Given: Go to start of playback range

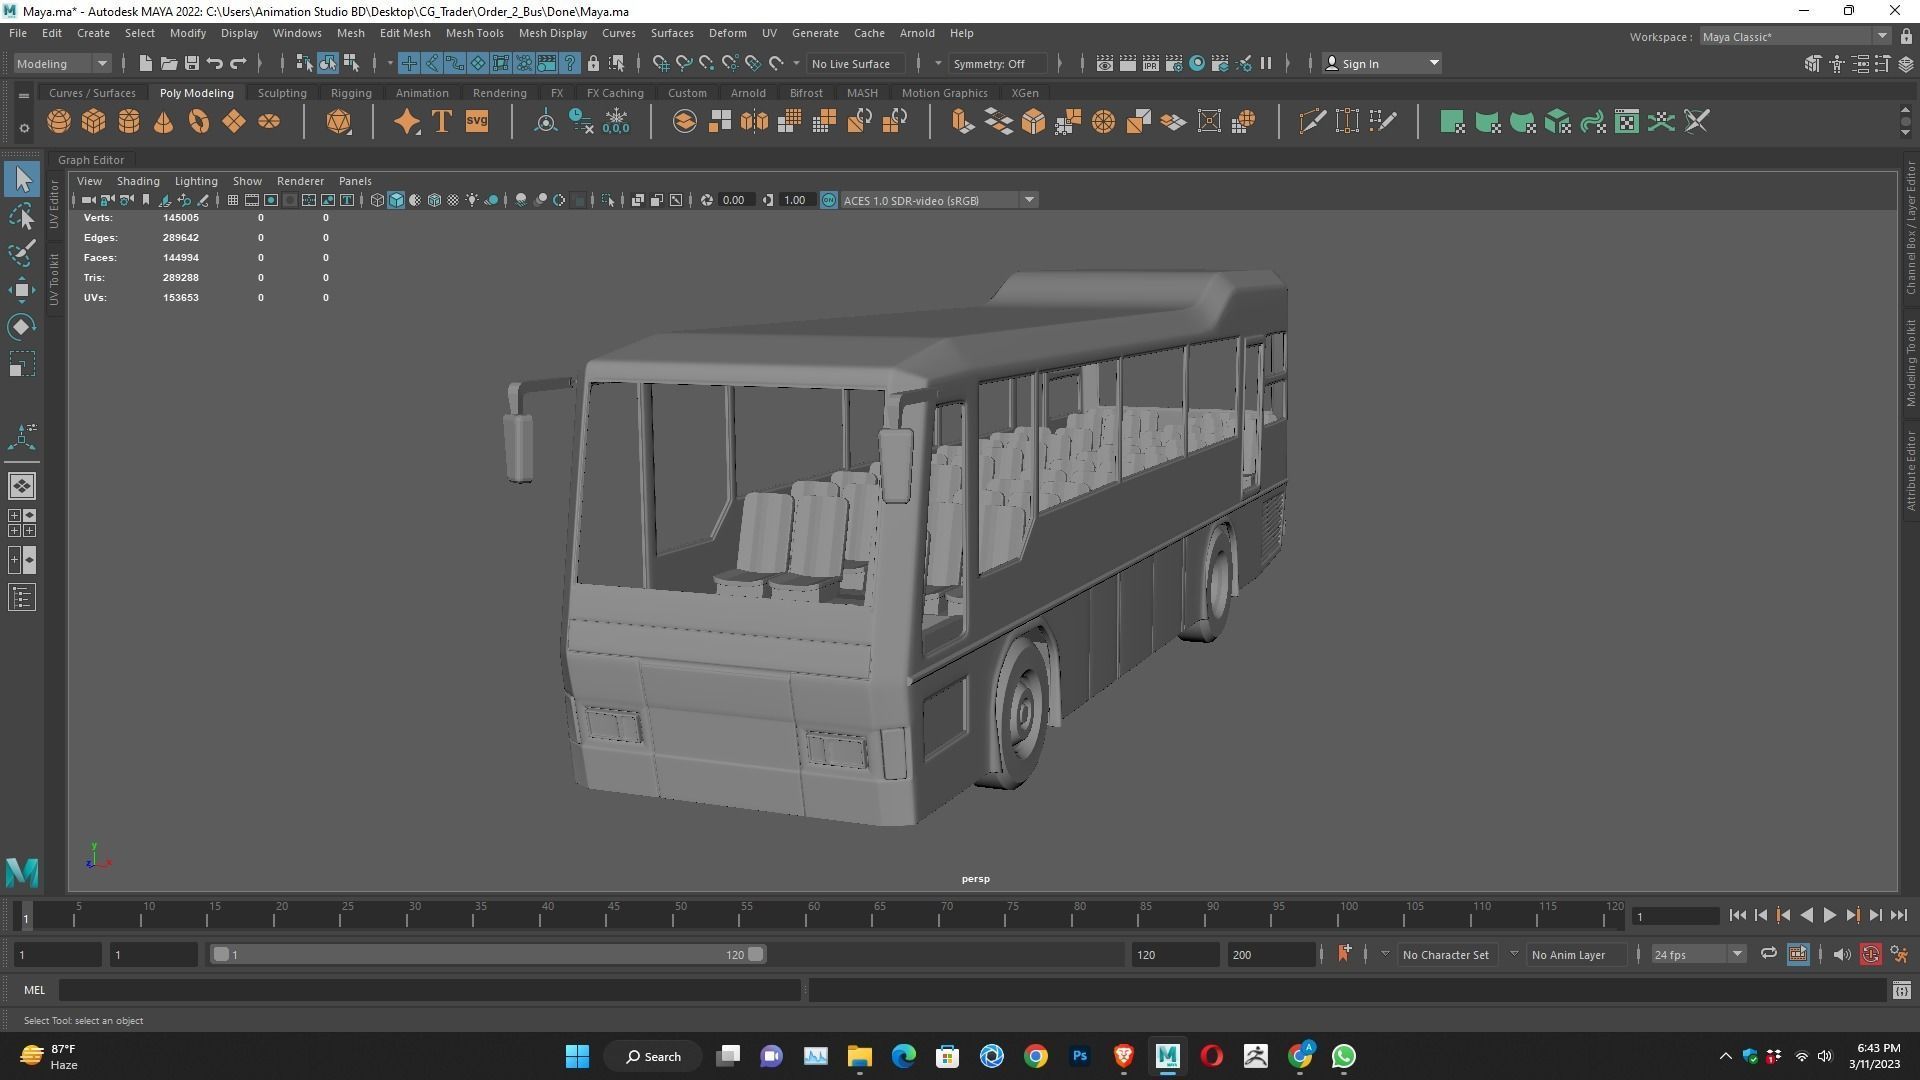Looking at the screenshot, I should pyautogui.click(x=1737, y=915).
